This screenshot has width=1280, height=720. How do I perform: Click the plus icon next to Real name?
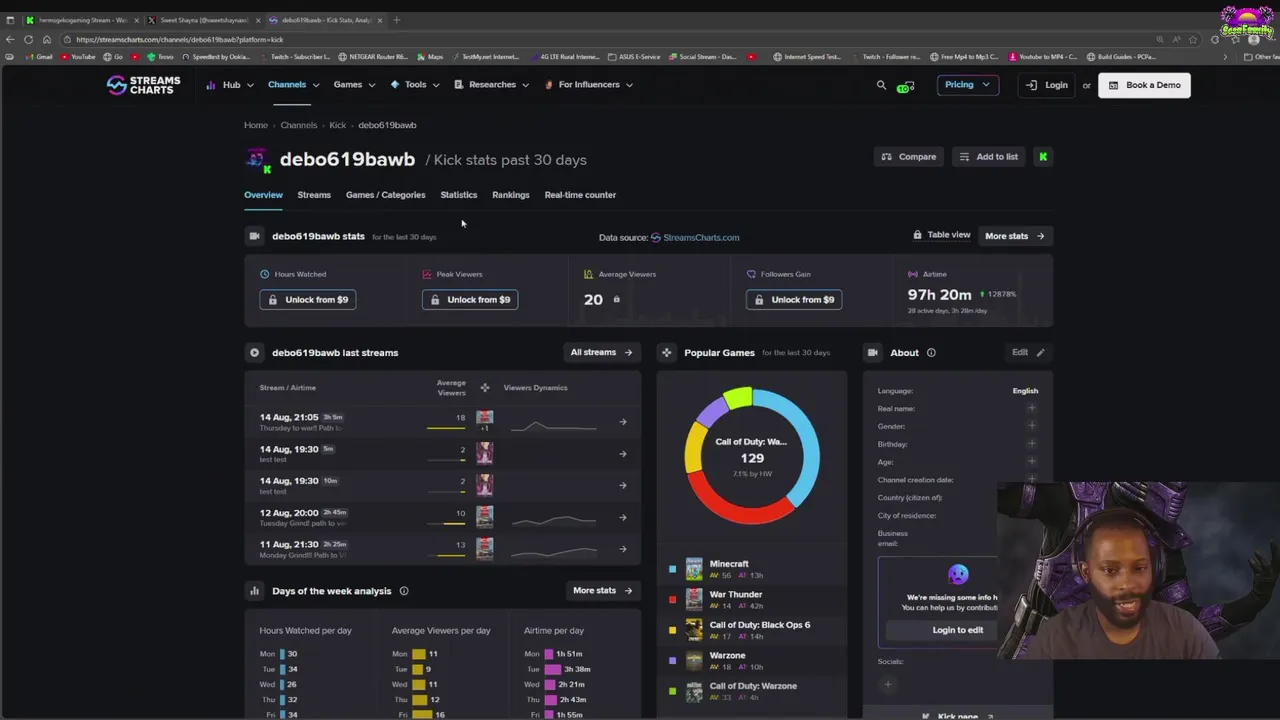(x=1031, y=408)
